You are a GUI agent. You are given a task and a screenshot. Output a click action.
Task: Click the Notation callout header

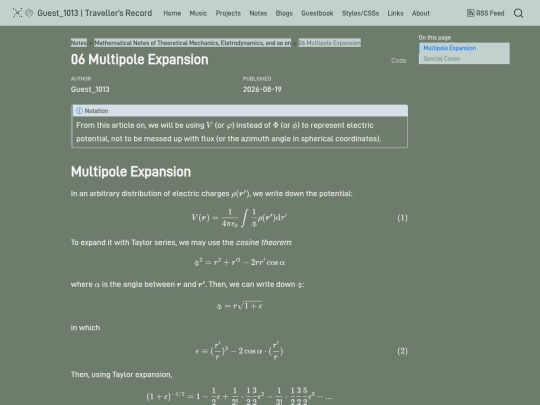tap(240, 111)
